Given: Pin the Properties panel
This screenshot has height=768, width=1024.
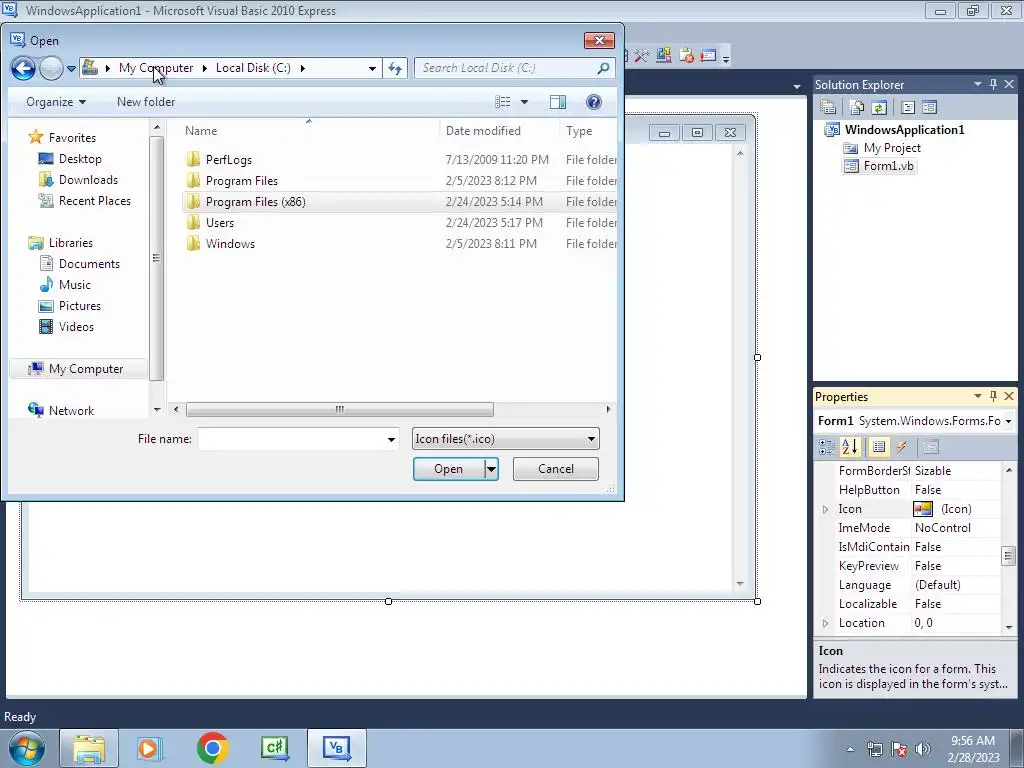Looking at the screenshot, I should click(x=993, y=396).
